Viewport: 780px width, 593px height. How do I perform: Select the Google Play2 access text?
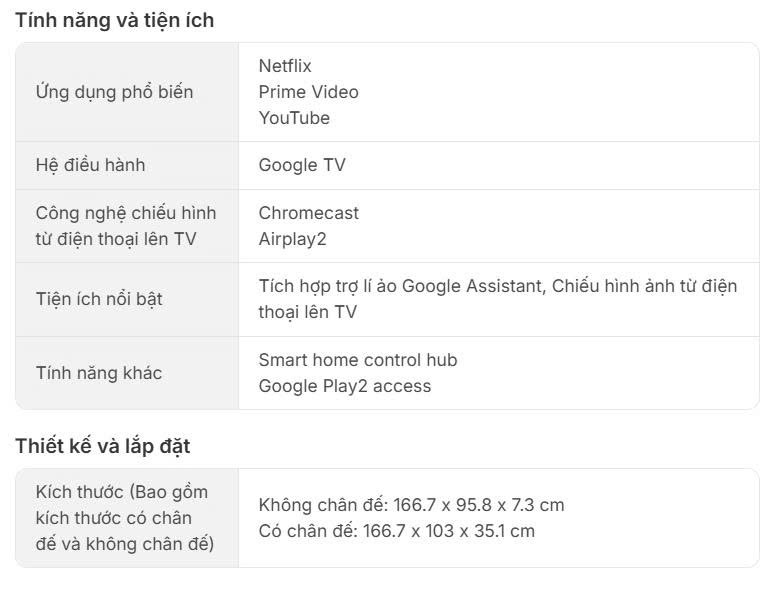344,386
